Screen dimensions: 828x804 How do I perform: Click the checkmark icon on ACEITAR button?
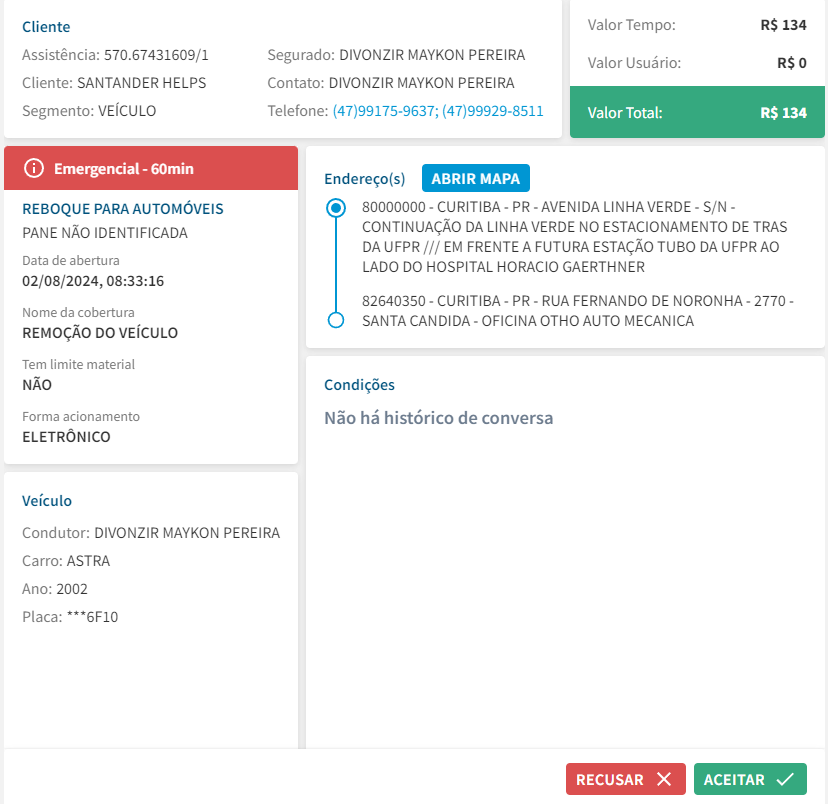click(x=785, y=780)
